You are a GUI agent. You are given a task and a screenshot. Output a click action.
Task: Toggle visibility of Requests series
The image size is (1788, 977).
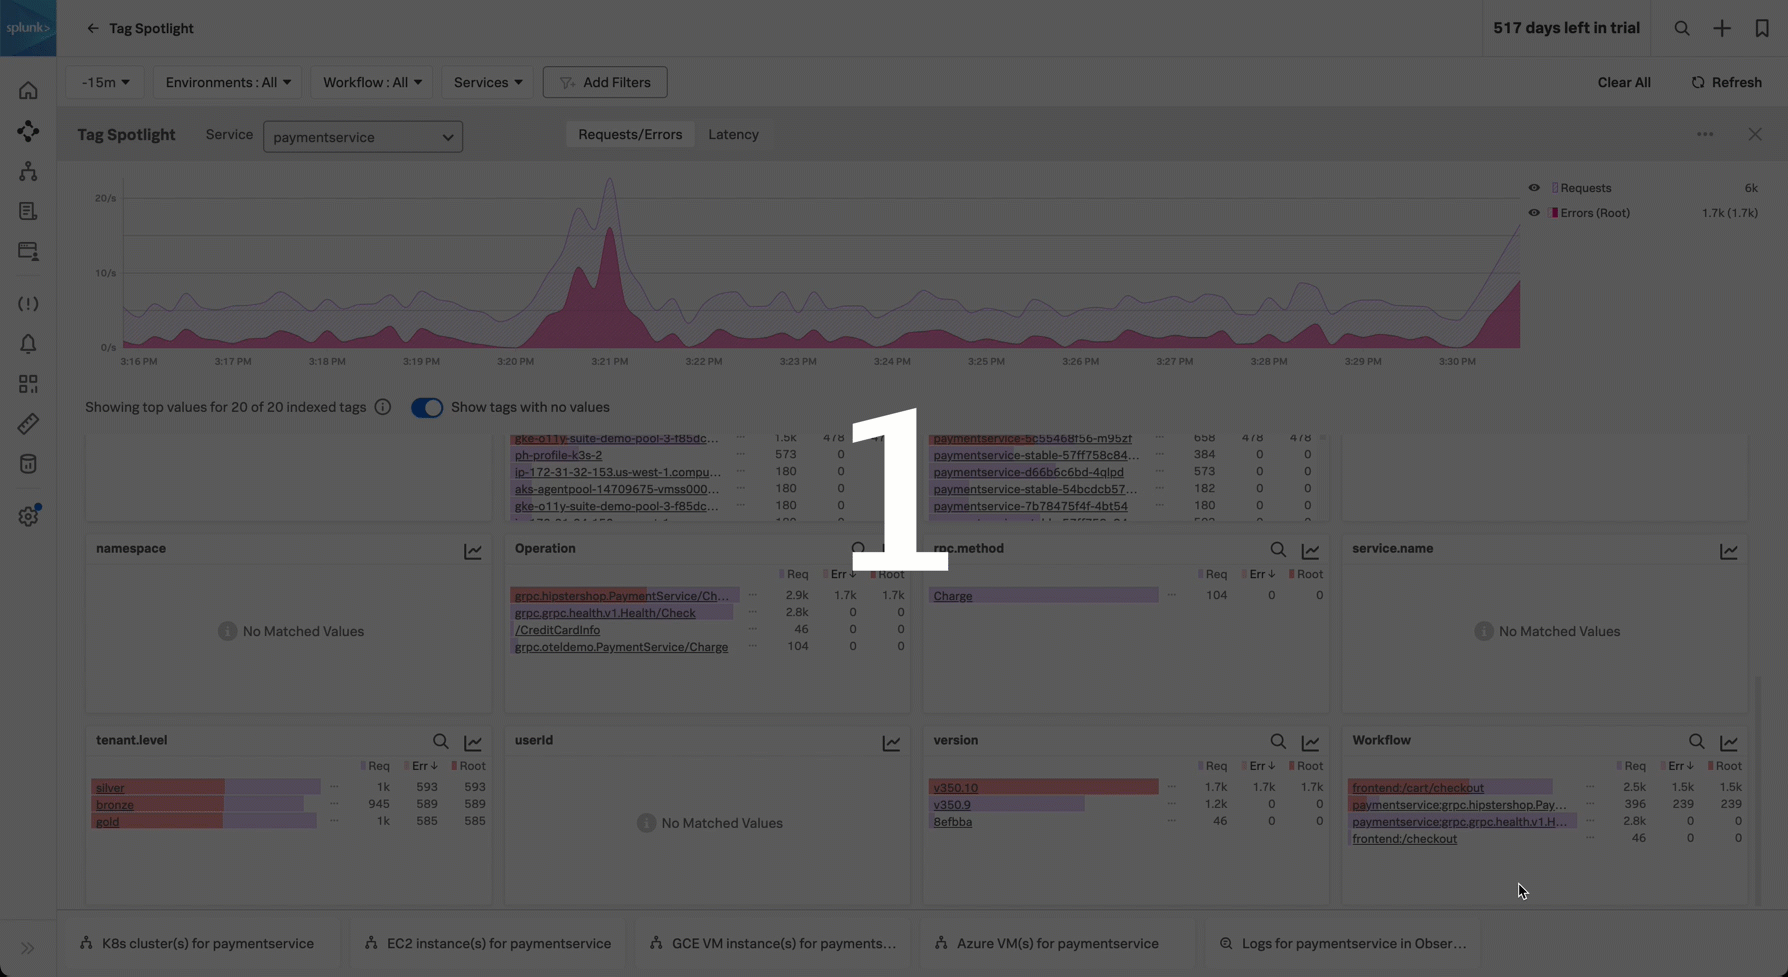pyautogui.click(x=1534, y=188)
